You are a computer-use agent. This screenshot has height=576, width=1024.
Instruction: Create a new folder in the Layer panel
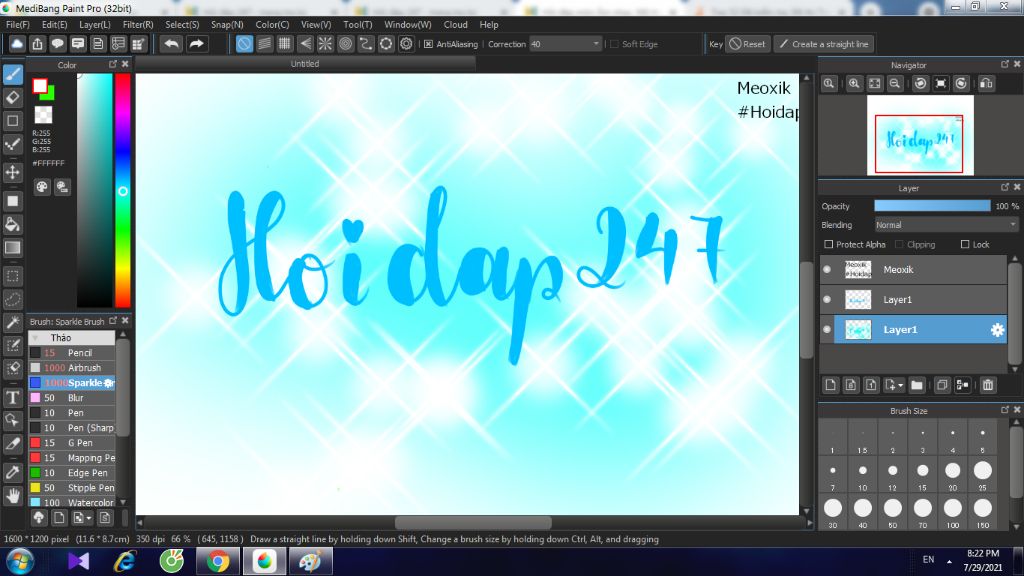coord(917,385)
